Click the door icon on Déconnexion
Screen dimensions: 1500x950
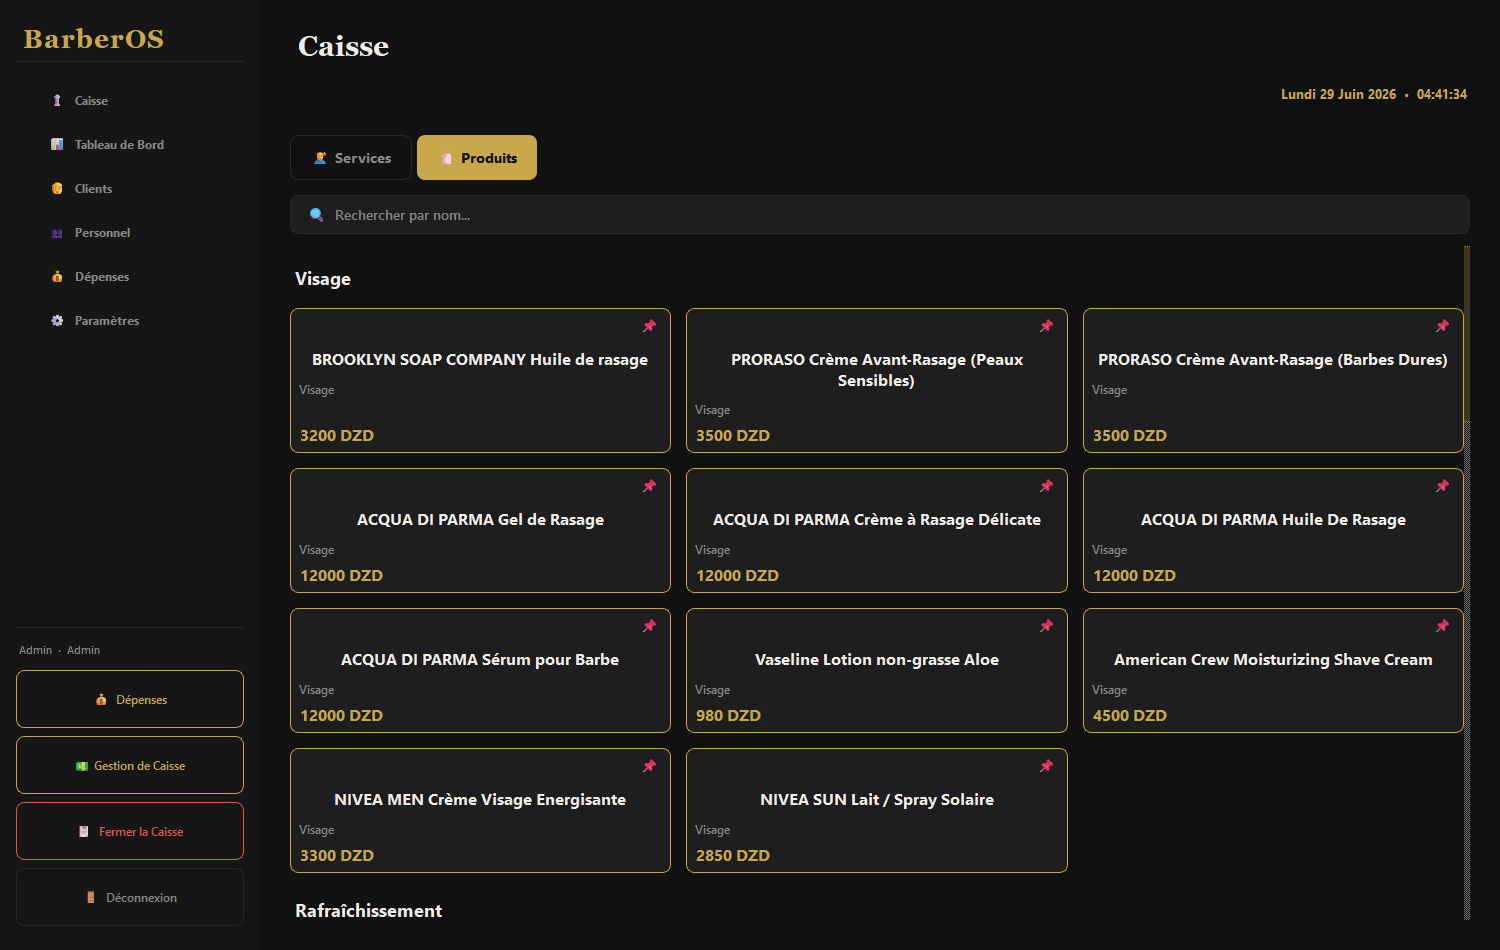91,898
